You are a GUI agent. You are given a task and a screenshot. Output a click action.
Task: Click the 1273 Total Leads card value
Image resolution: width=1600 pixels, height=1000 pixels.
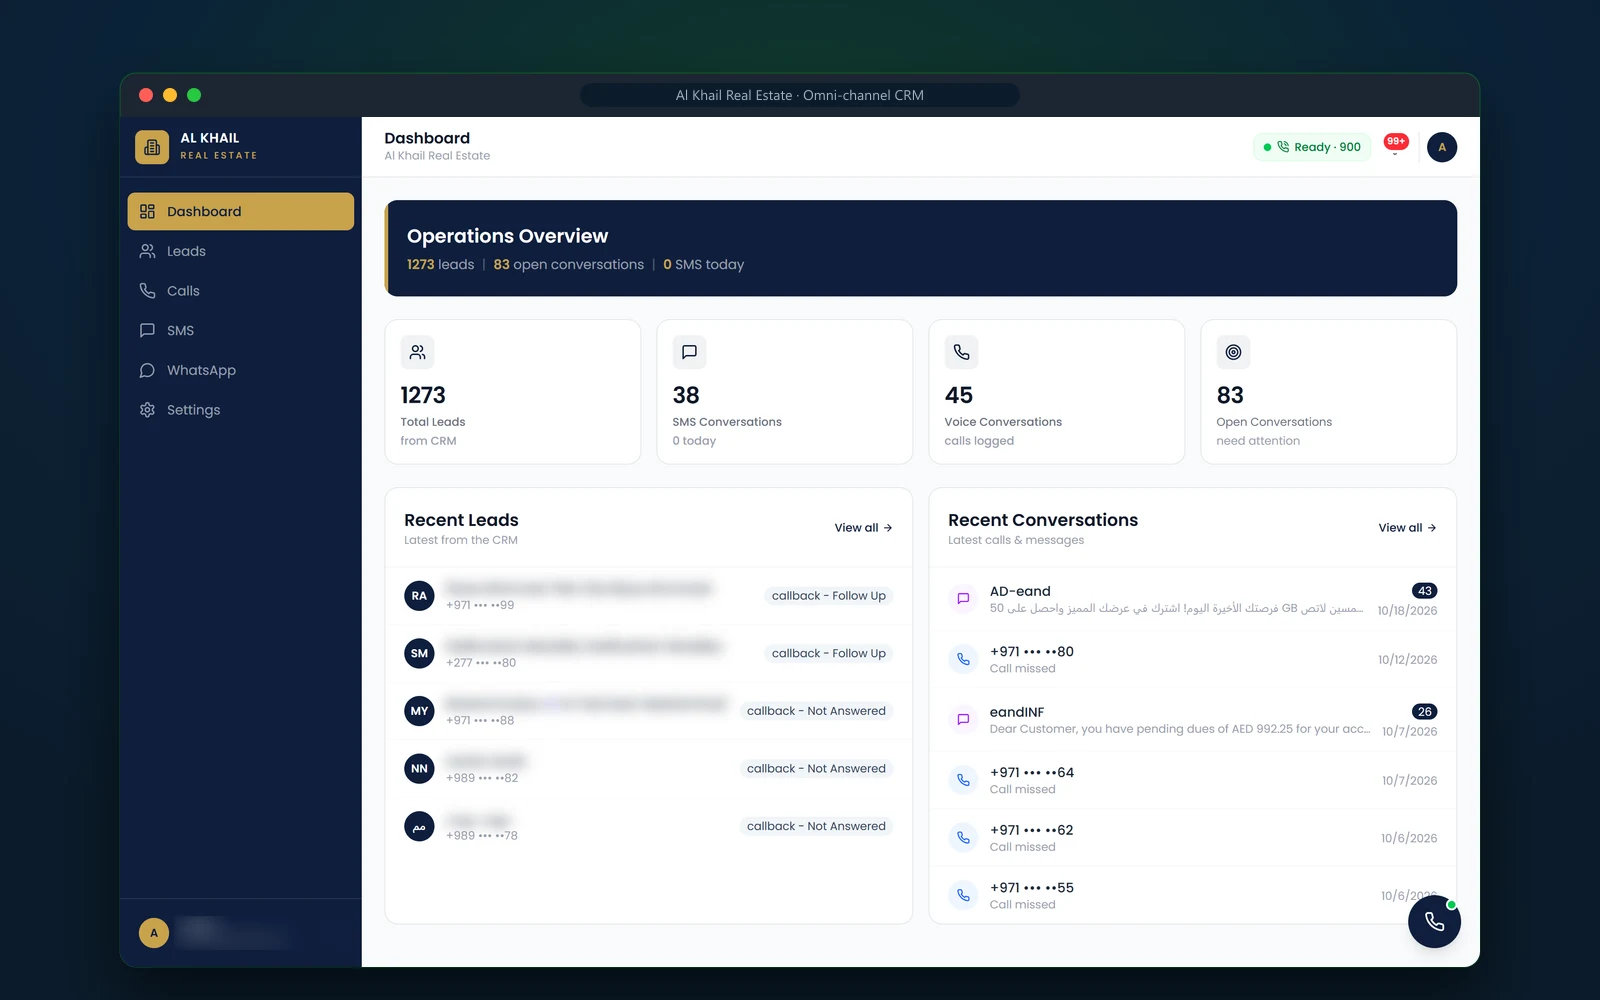(423, 395)
